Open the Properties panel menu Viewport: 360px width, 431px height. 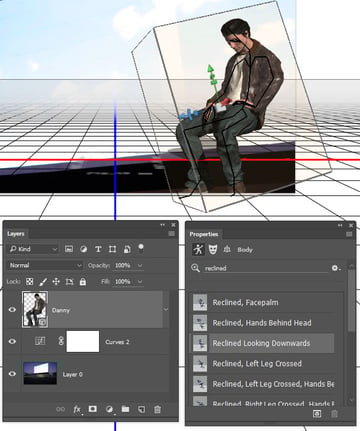click(x=349, y=234)
